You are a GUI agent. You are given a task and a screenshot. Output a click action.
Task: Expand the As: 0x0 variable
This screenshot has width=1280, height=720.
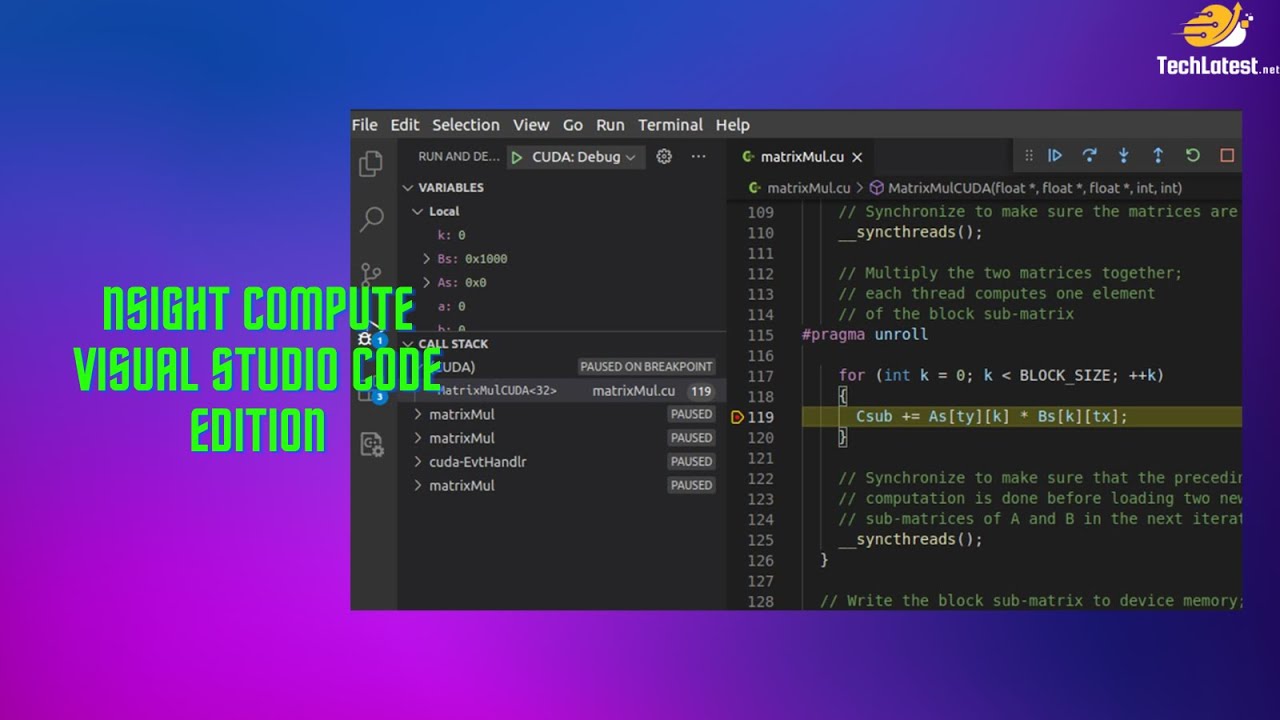tap(428, 283)
